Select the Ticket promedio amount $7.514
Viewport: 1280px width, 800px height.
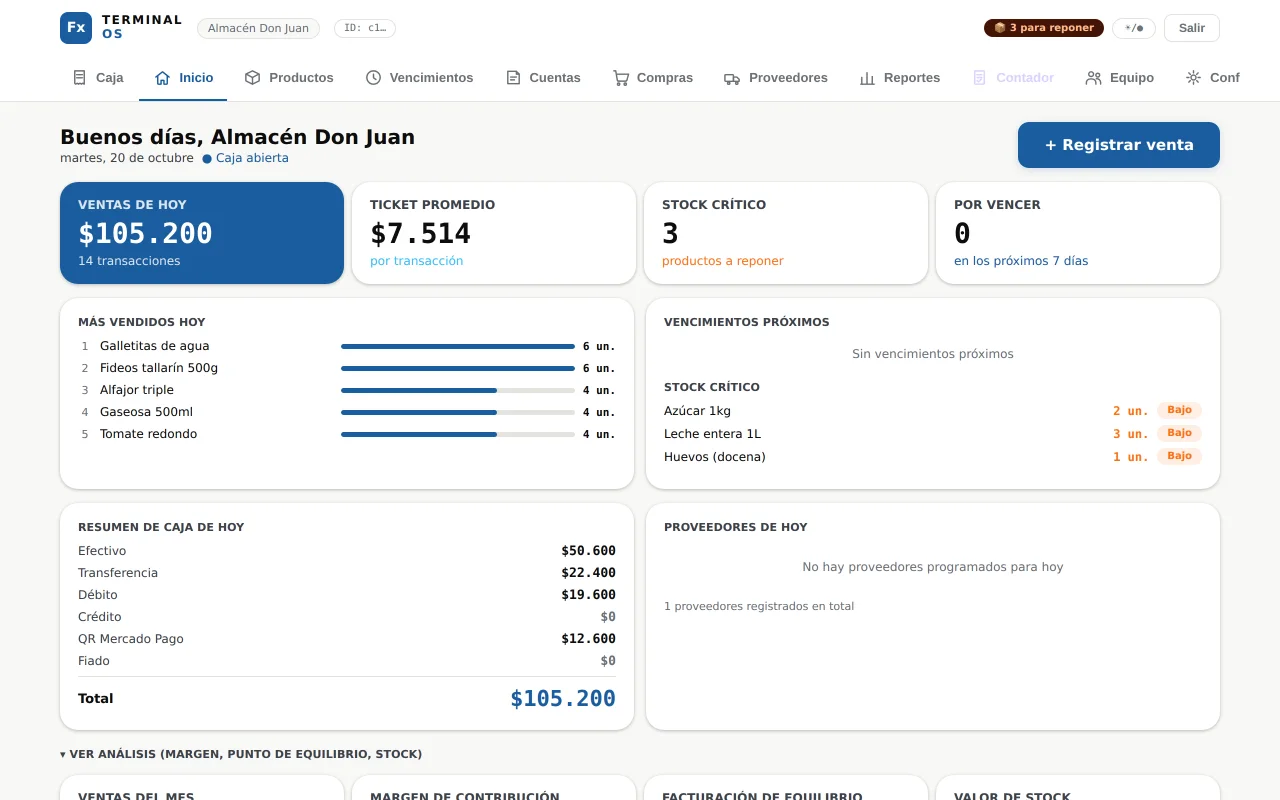pos(420,233)
